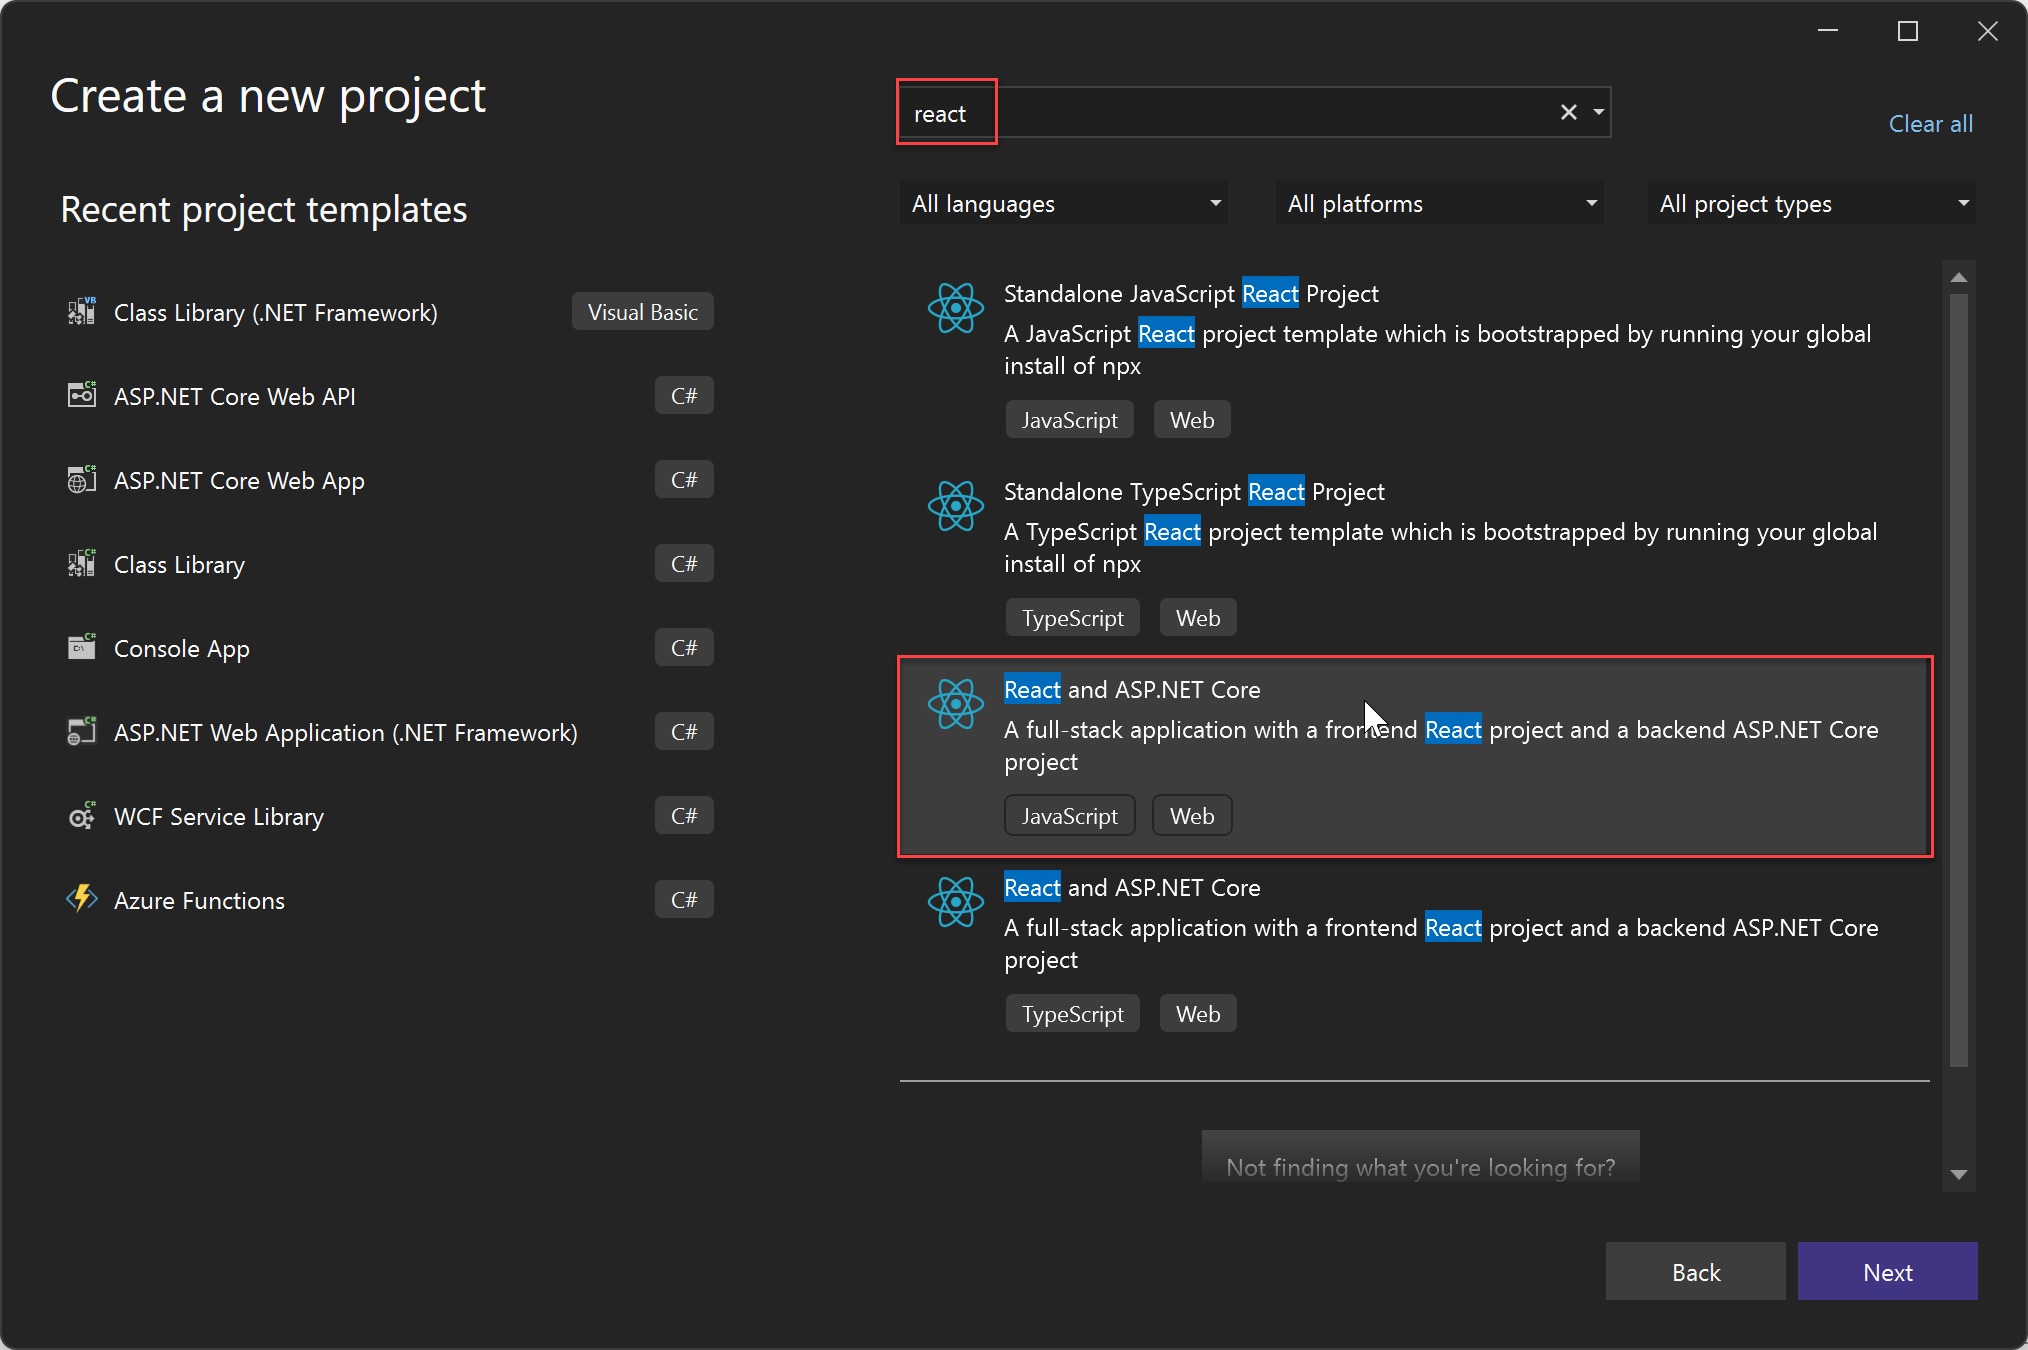Open the All platforms dropdown
Viewport: 2028px width, 1350px height.
[1438, 203]
